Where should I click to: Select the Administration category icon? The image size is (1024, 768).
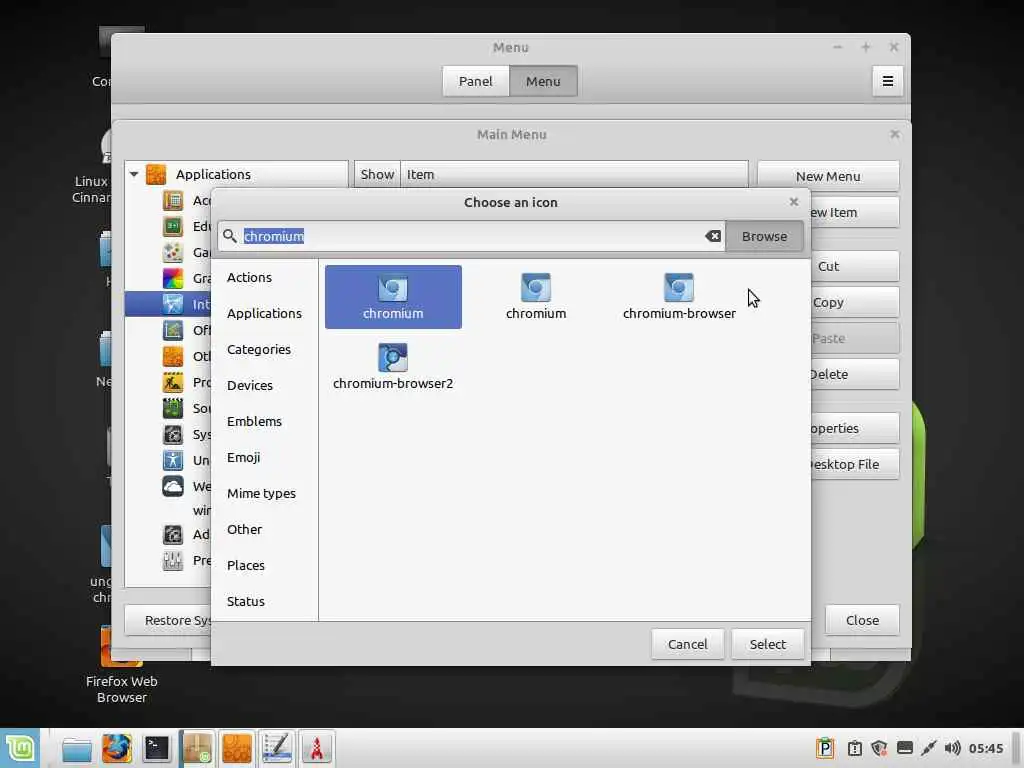coord(173,535)
